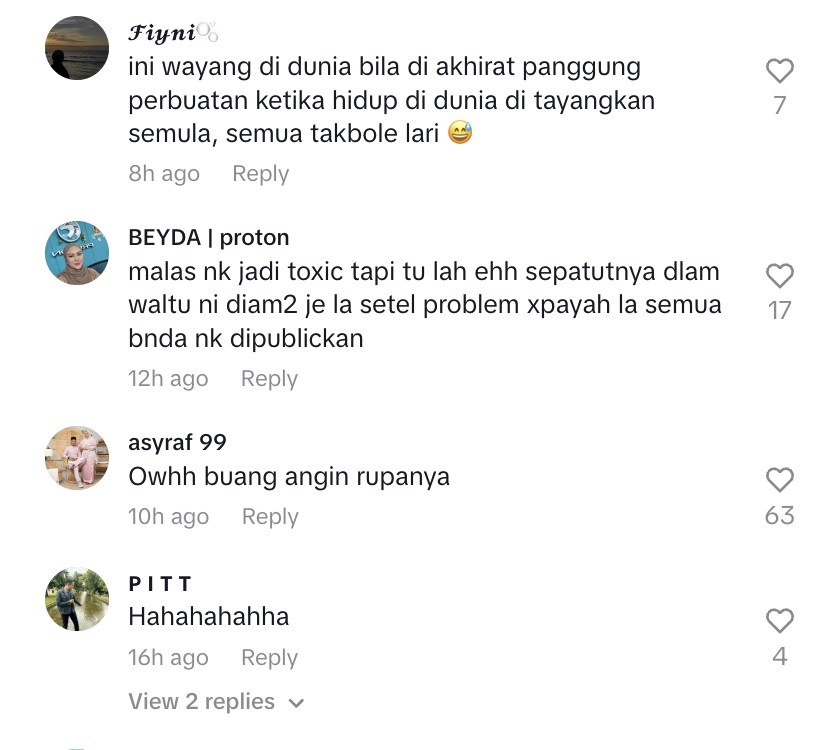
Task: Open P I T T username link
Action: [x=160, y=583]
